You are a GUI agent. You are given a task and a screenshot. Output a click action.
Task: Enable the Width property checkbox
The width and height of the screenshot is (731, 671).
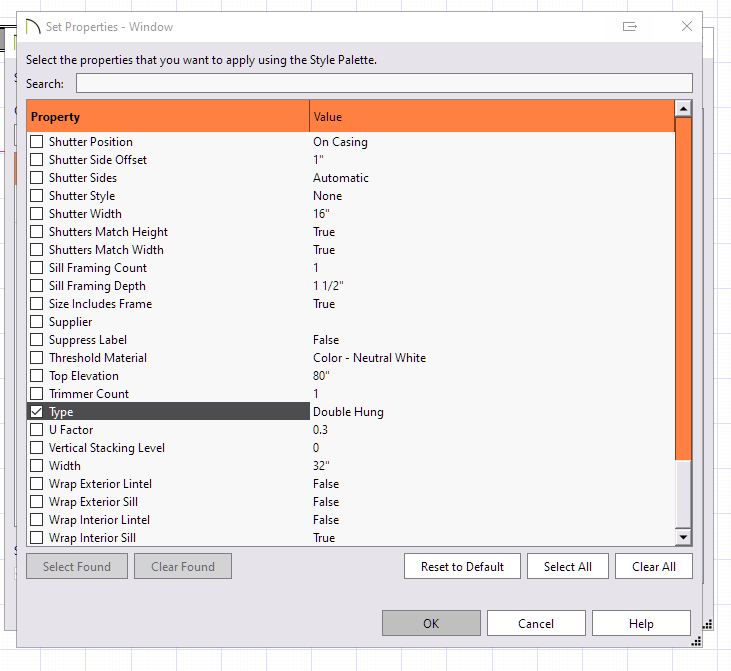click(37, 466)
